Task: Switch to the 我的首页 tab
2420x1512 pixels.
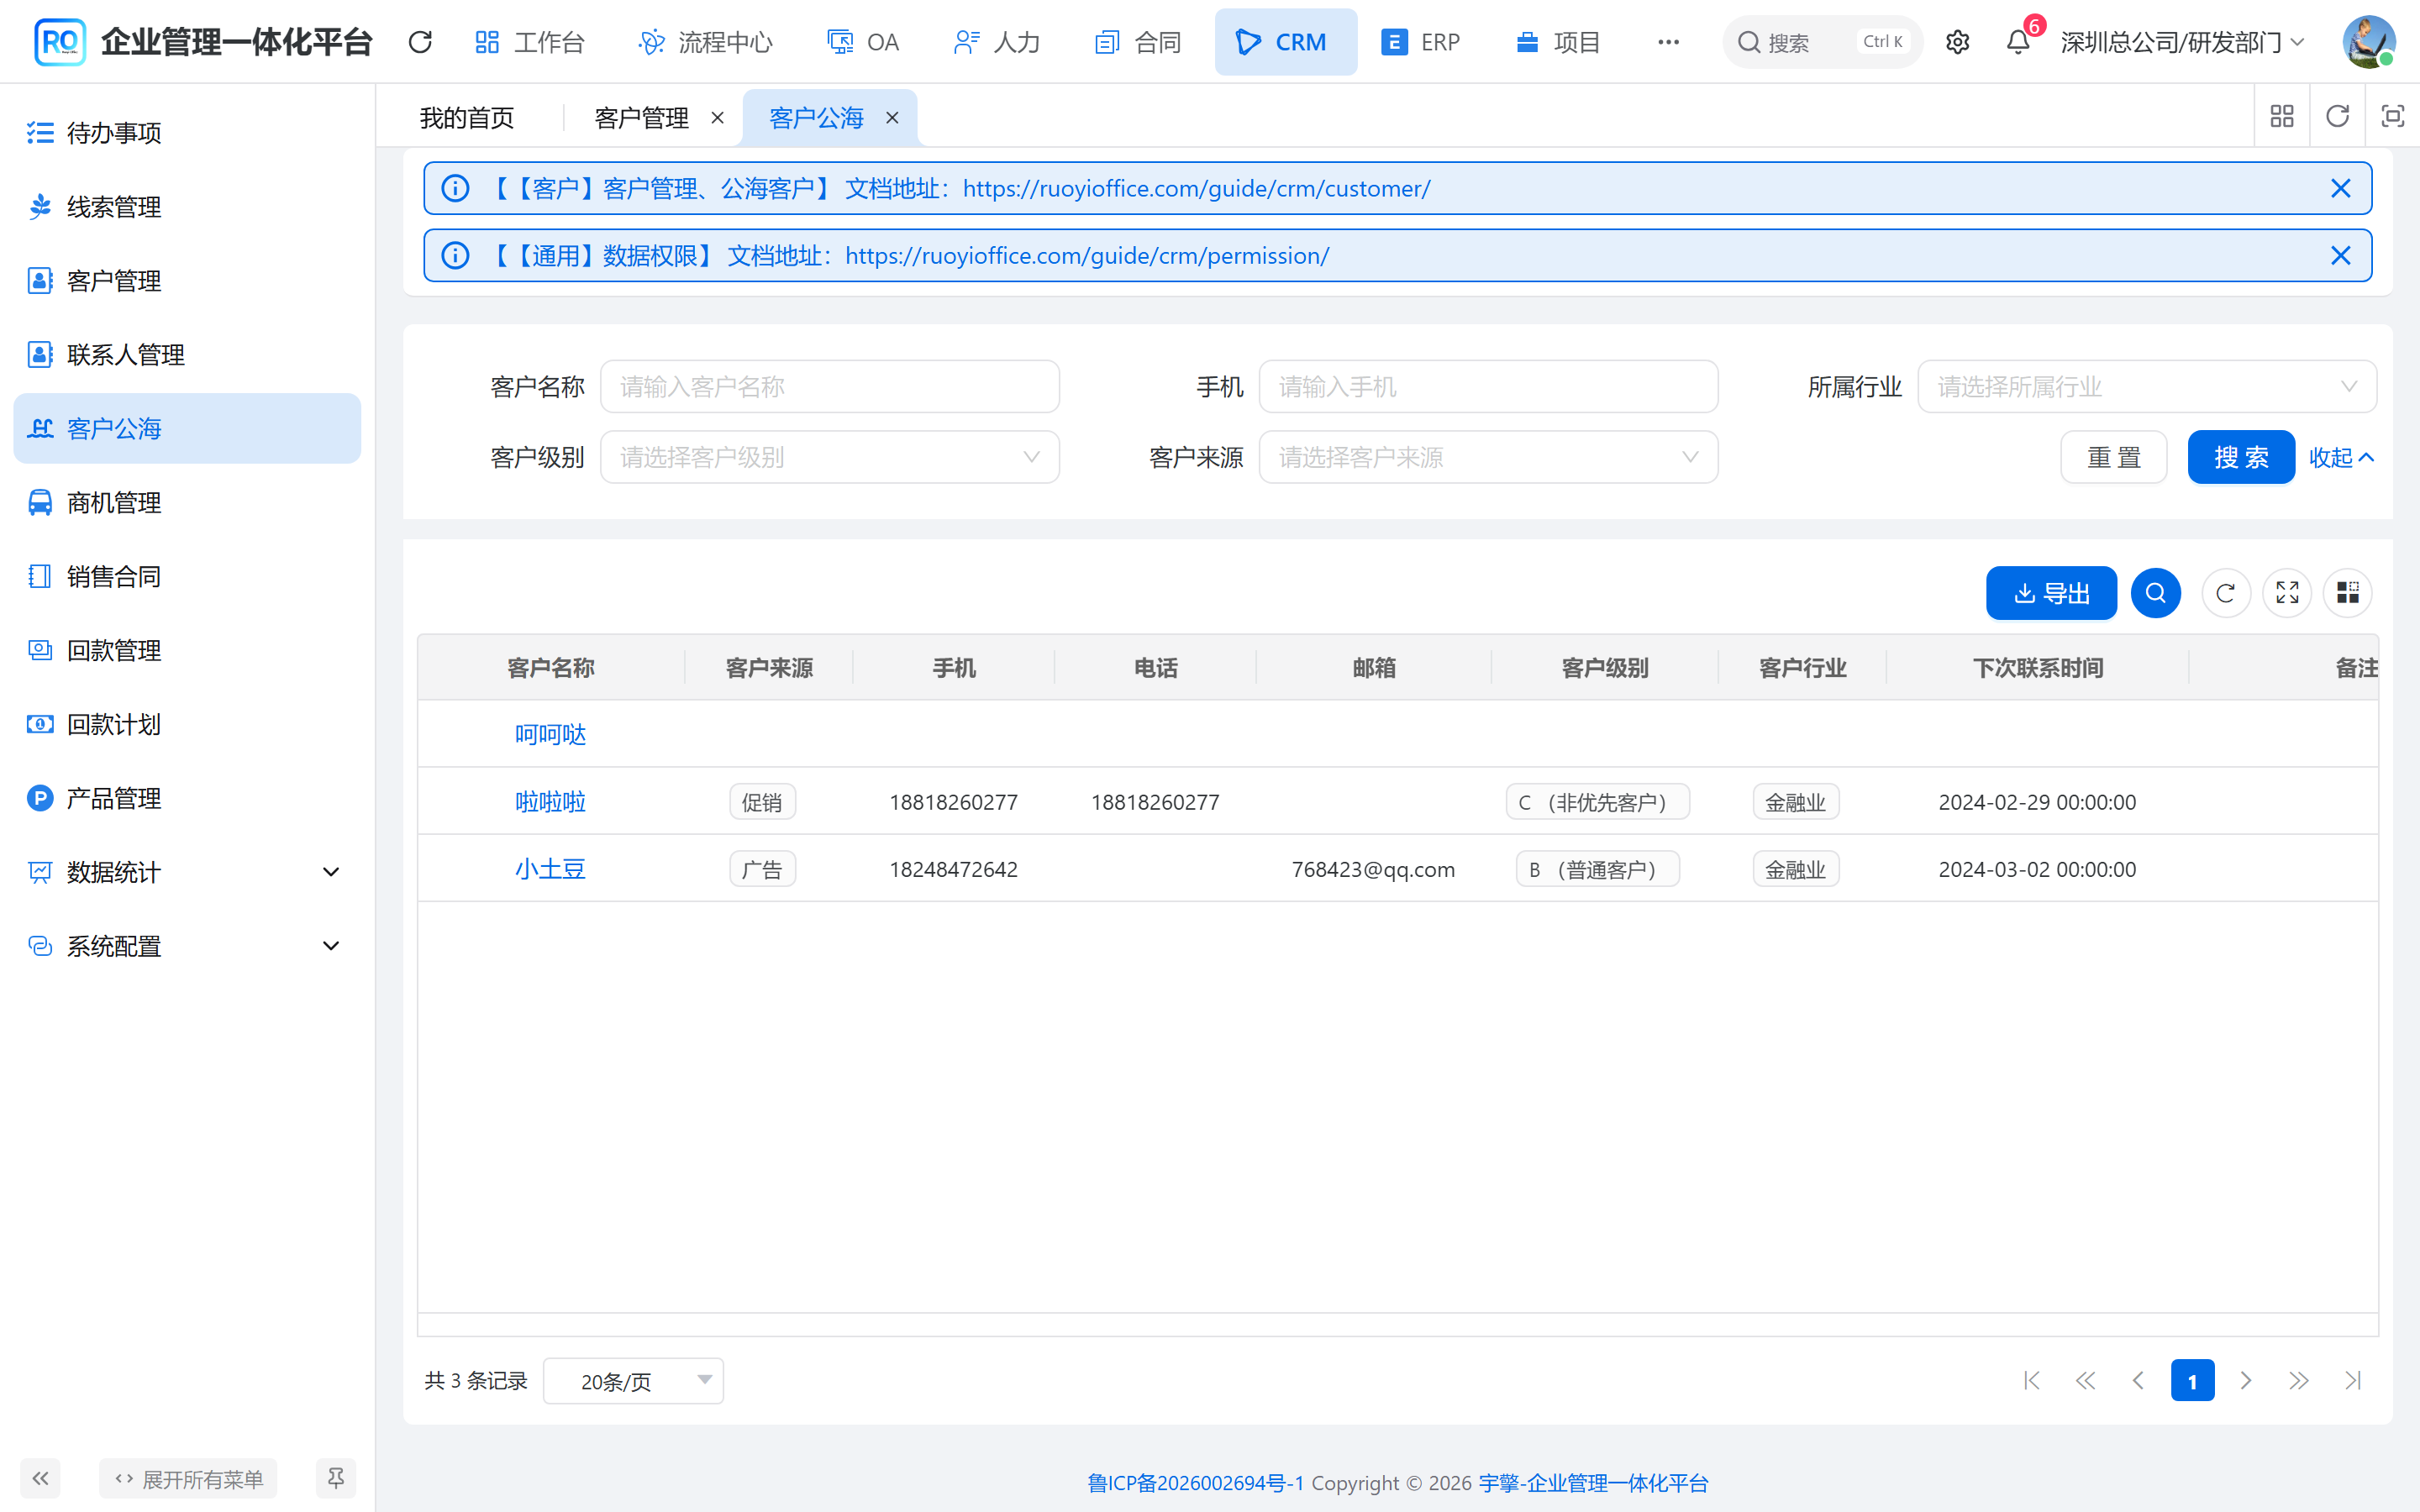Action: [x=467, y=118]
